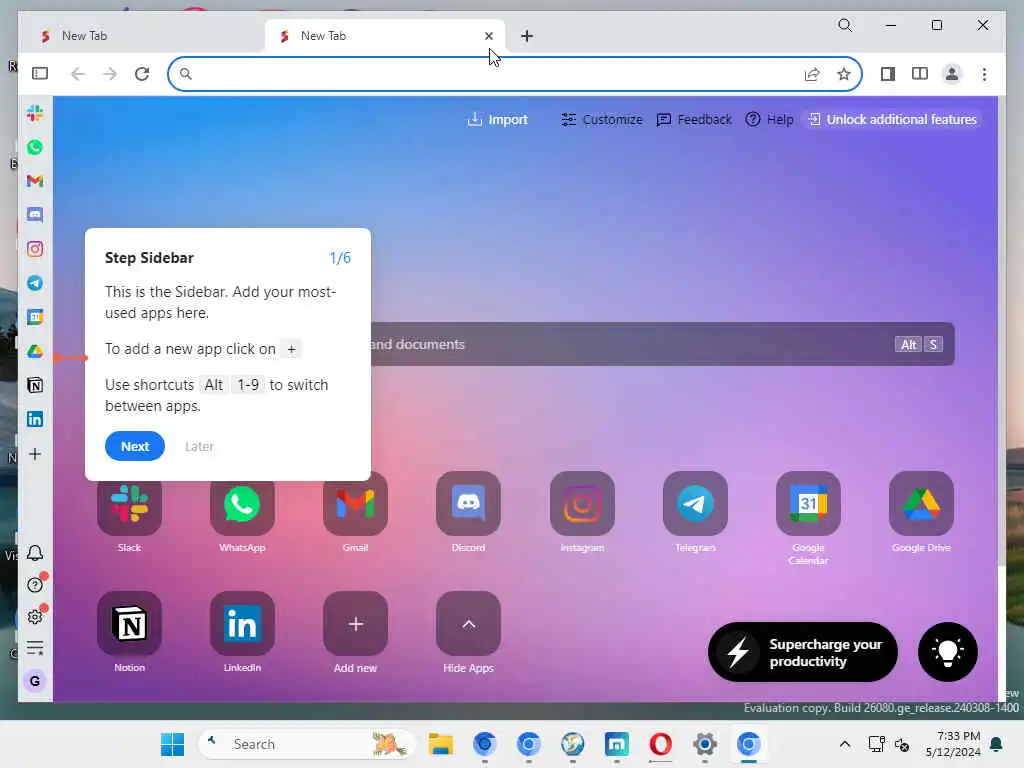This screenshot has height=768, width=1024.
Task: Open sidebar help question-mark icon
Action: click(35, 584)
